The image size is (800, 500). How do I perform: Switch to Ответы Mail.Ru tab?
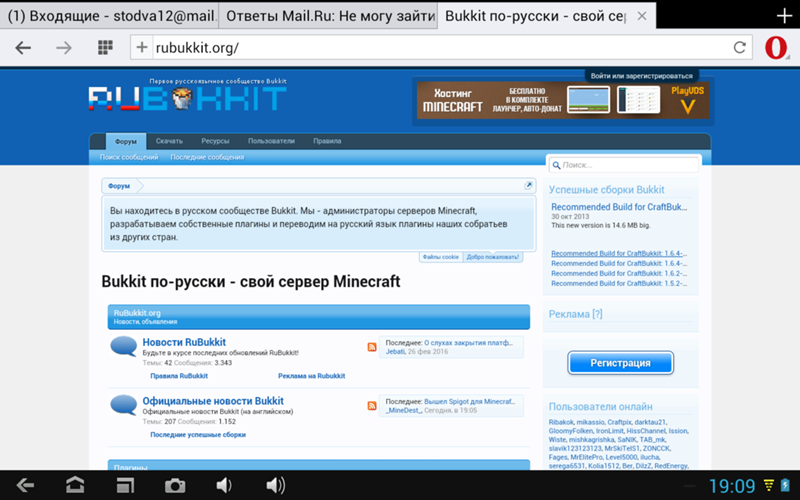328,16
